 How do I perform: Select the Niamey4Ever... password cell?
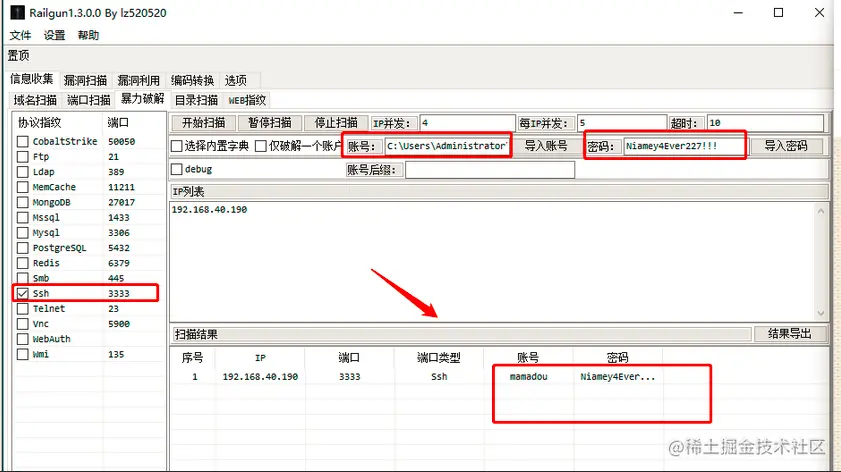pyautogui.click(x=617, y=377)
